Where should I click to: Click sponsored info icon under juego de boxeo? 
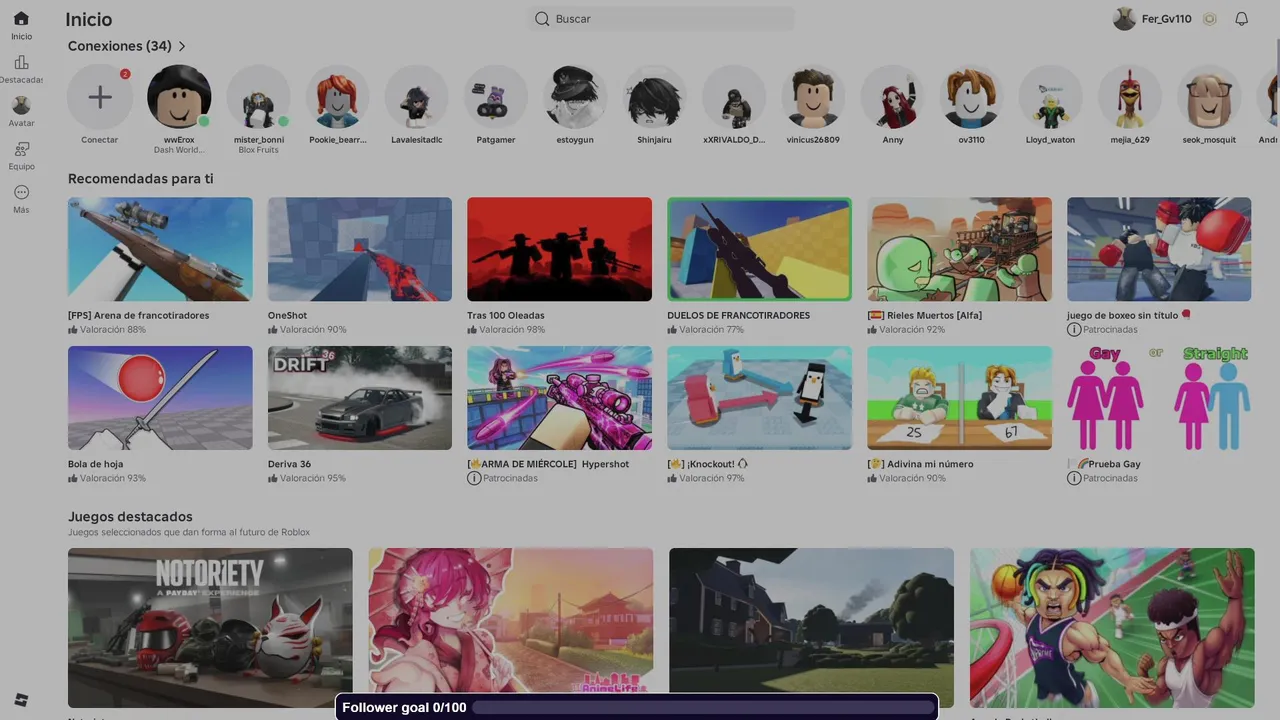[1074, 329]
